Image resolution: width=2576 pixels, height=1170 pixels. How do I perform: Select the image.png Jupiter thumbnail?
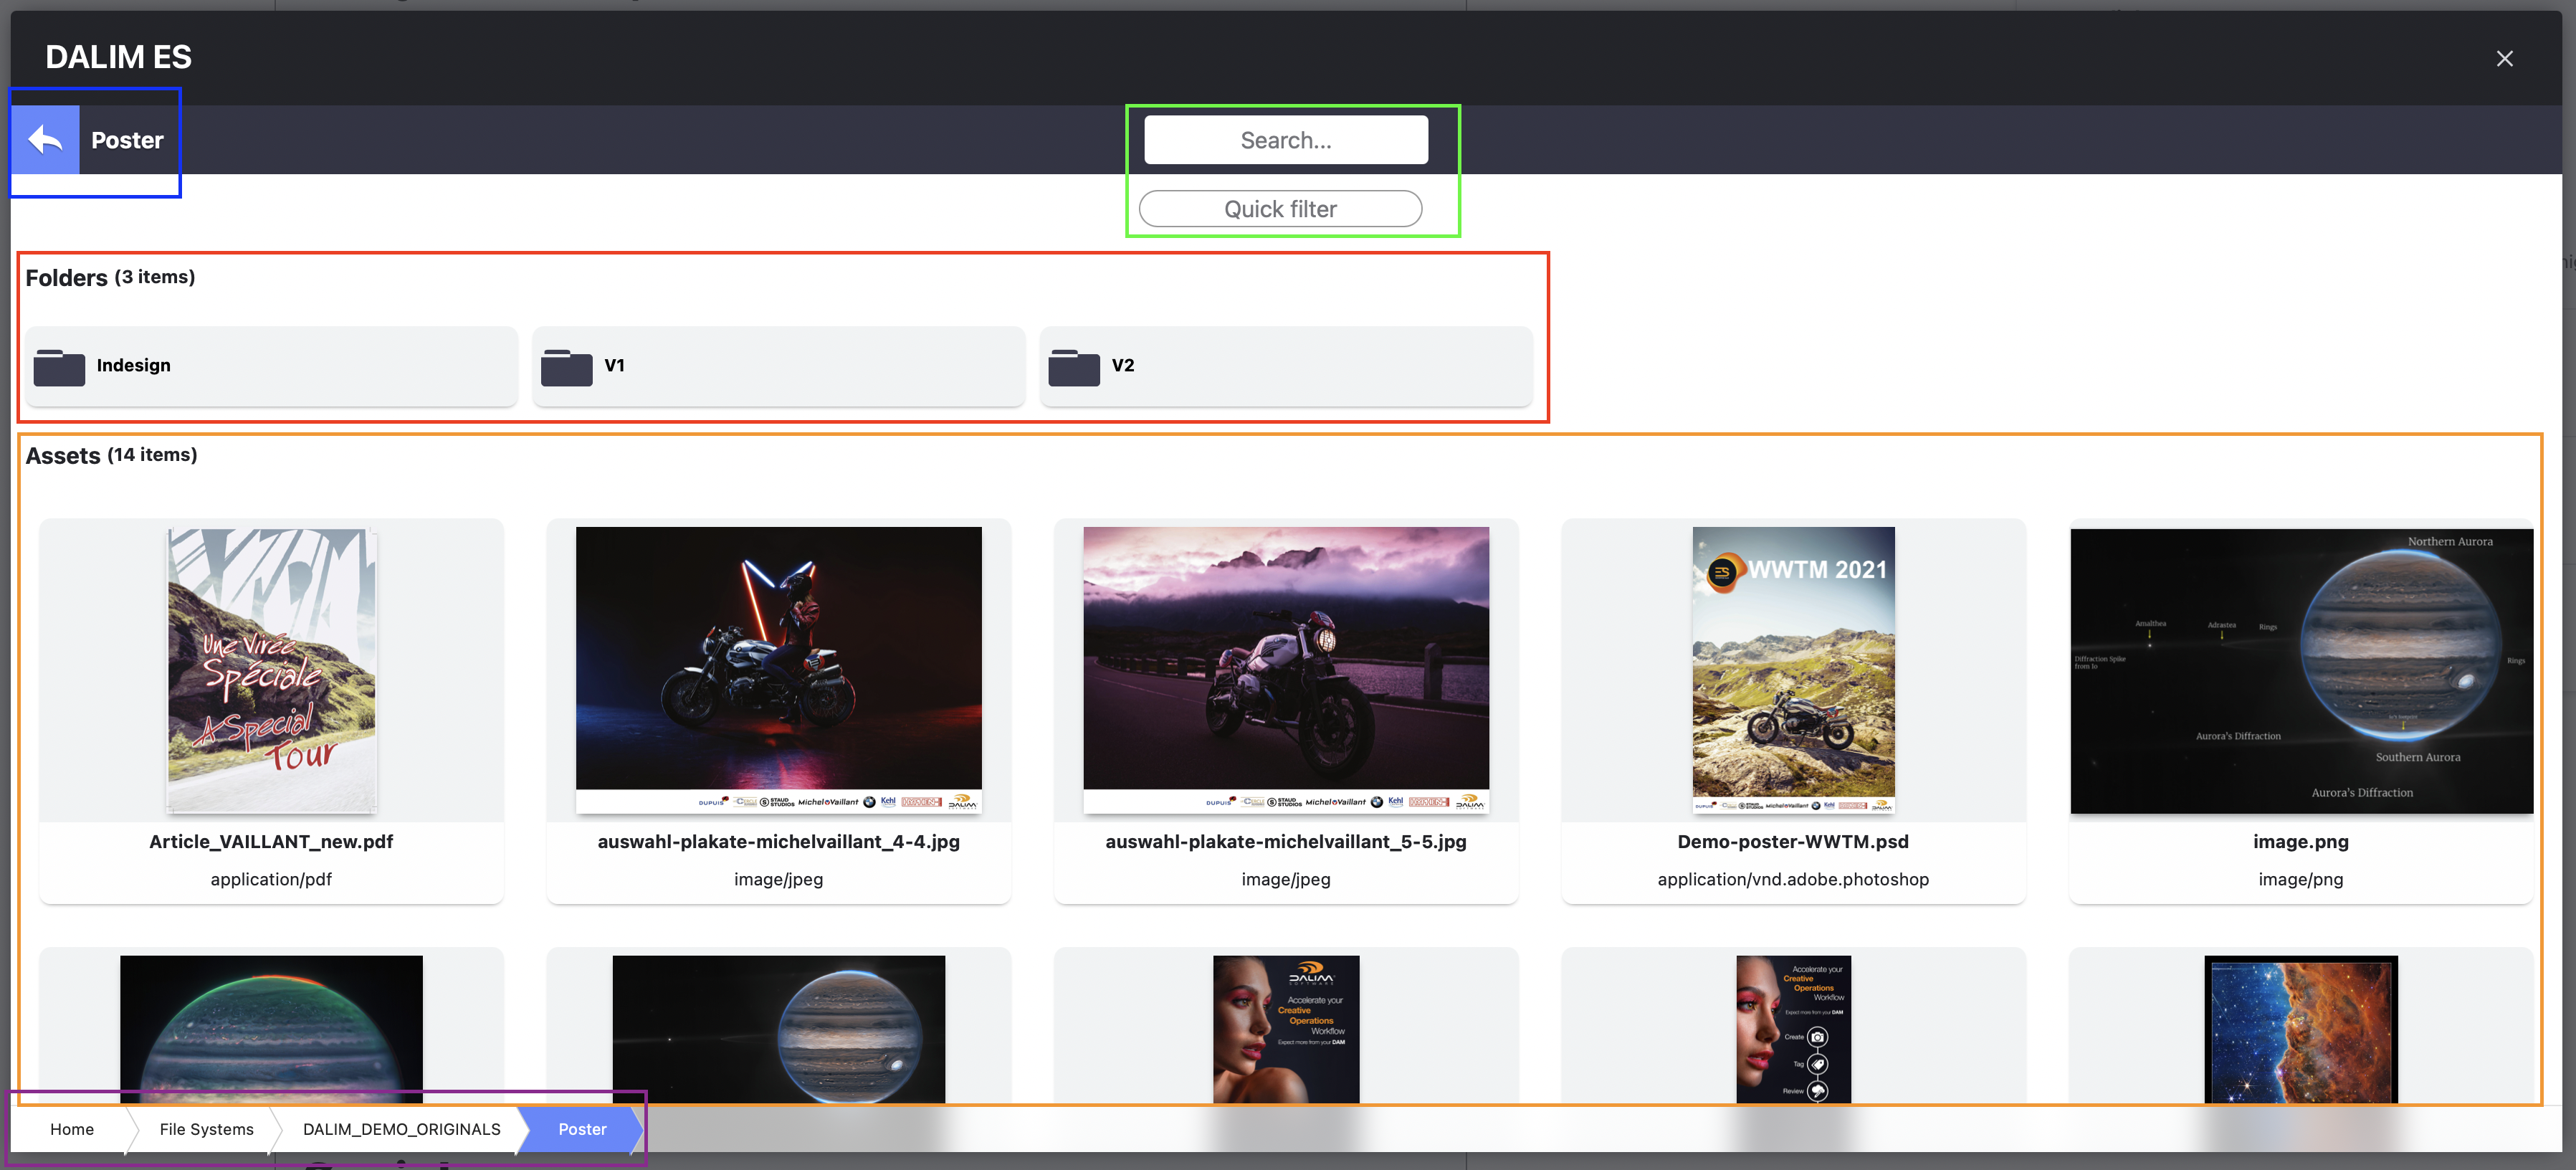click(x=2301, y=670)
